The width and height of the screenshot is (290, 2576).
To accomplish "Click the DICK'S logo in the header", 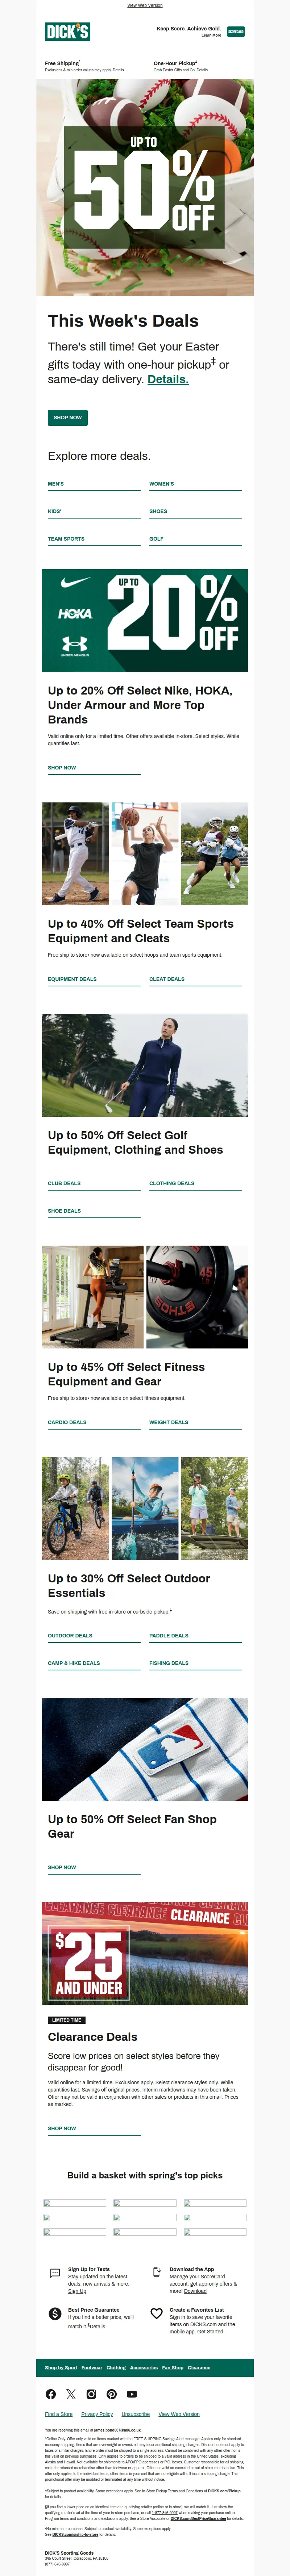I will (67, 32).
